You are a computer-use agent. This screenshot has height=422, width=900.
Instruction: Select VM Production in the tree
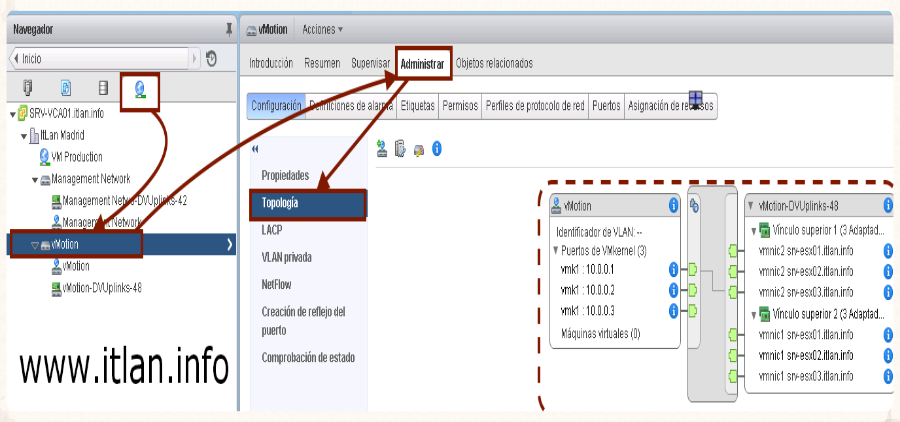[x=76, y=157]
